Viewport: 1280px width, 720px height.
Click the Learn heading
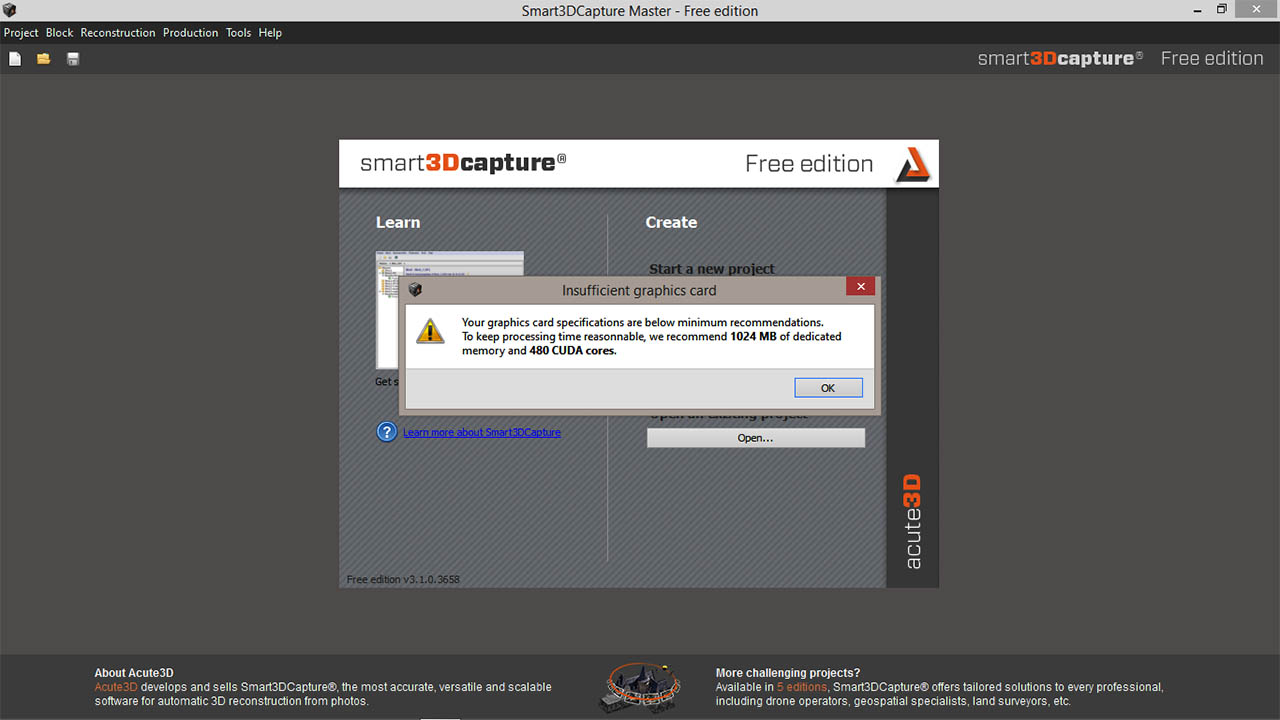coord(398,222)
